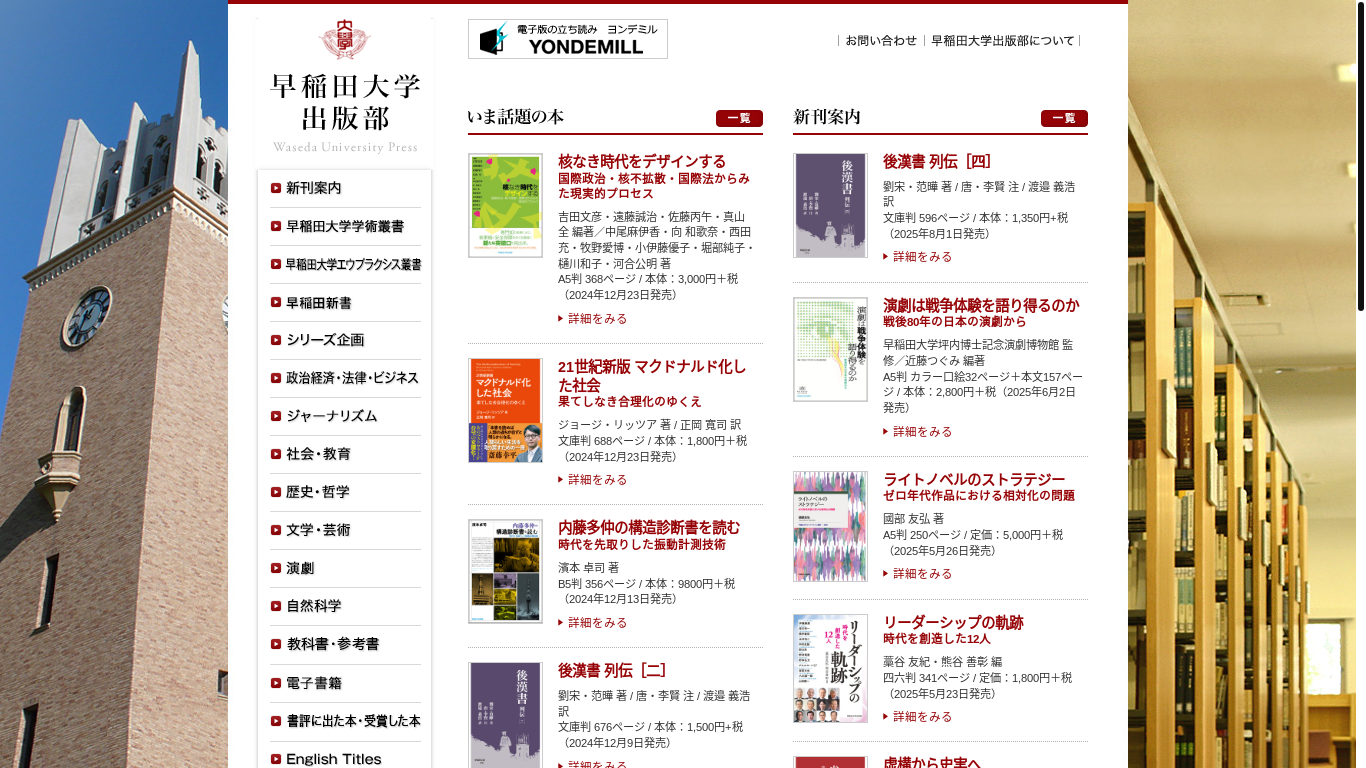The width and height of the screenshot is (1366, 768).
Task: Click 詳細をみる under リーダーシップの軌跡
Action: tap(918, 717)
